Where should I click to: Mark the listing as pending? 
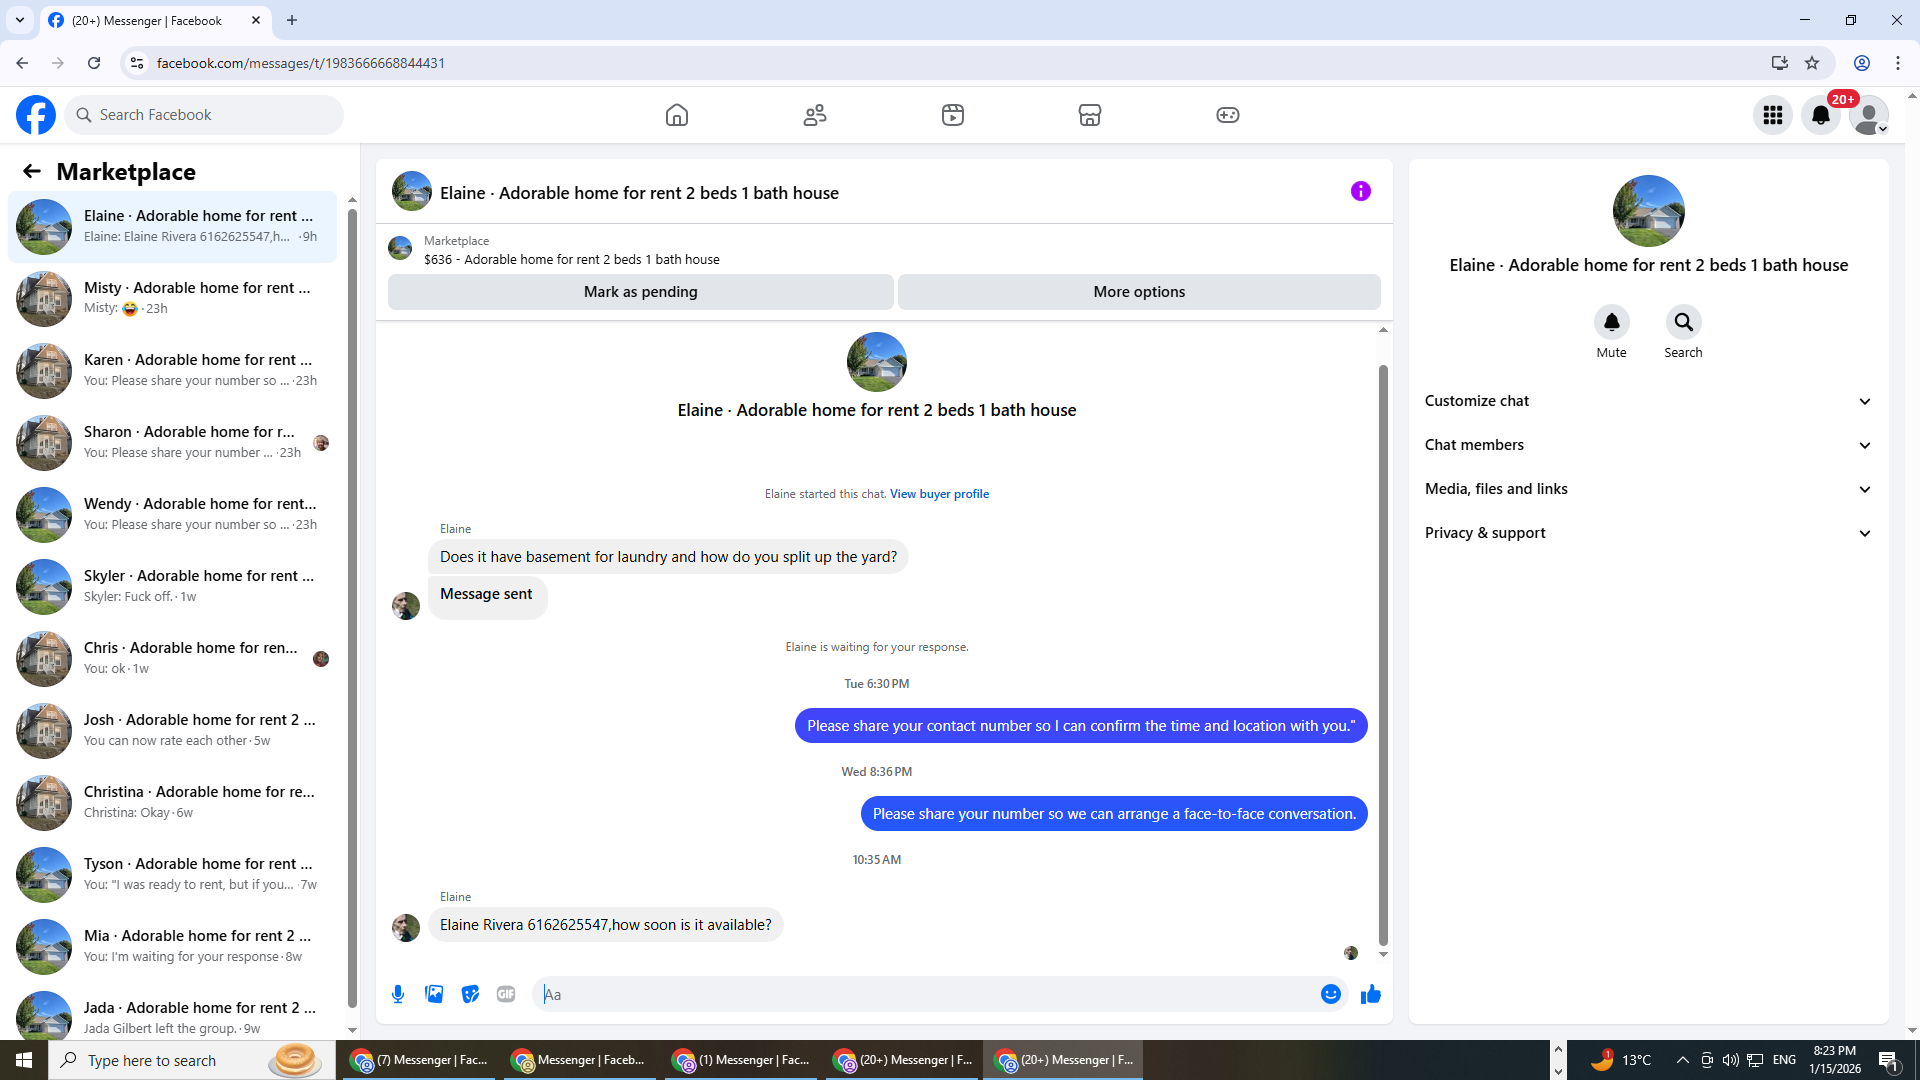point(640,292)
